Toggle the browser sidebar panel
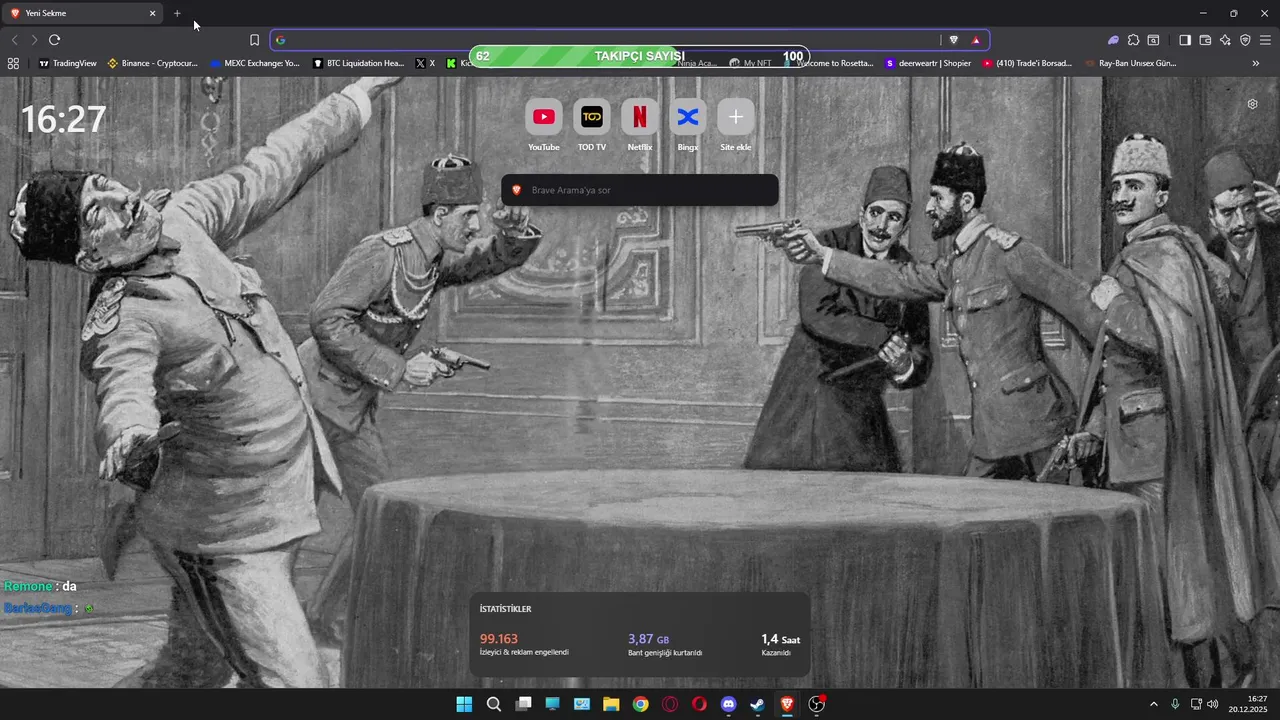This screenshot has height=720, width=1280. click(x=1185, y=40)
